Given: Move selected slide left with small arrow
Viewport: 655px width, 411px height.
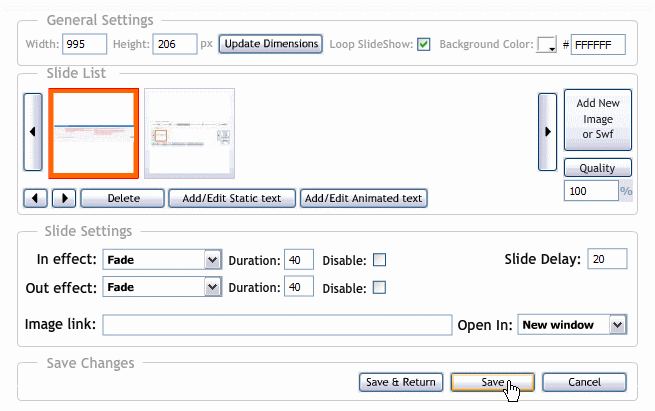Looking at the screenshot, I should pos(35,198).
